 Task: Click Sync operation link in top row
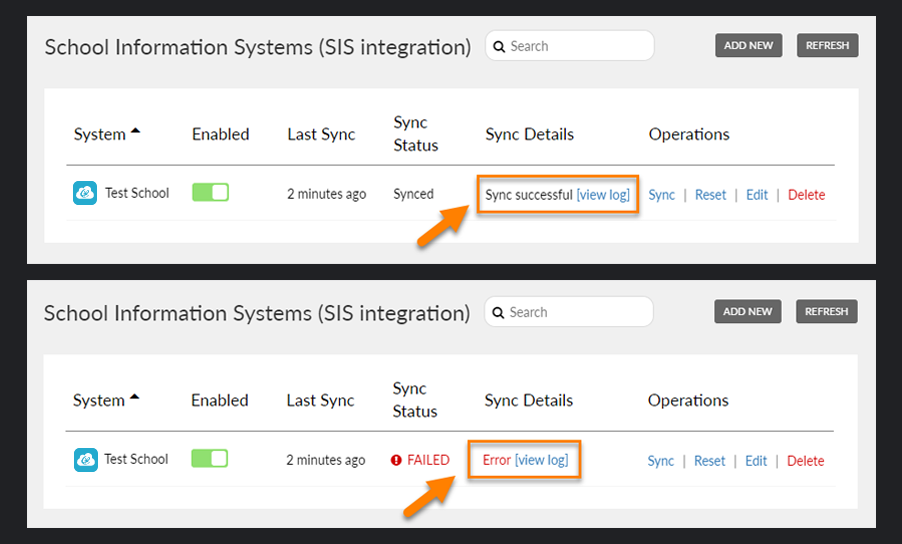point(662,195)
